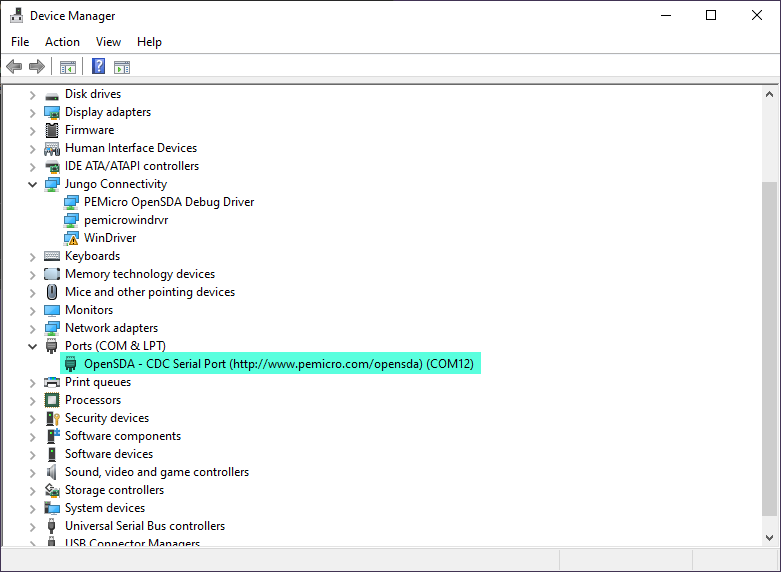781x572 pixels.
Task: Click the vertical scrollbar thumb
Action: point(769,349)
